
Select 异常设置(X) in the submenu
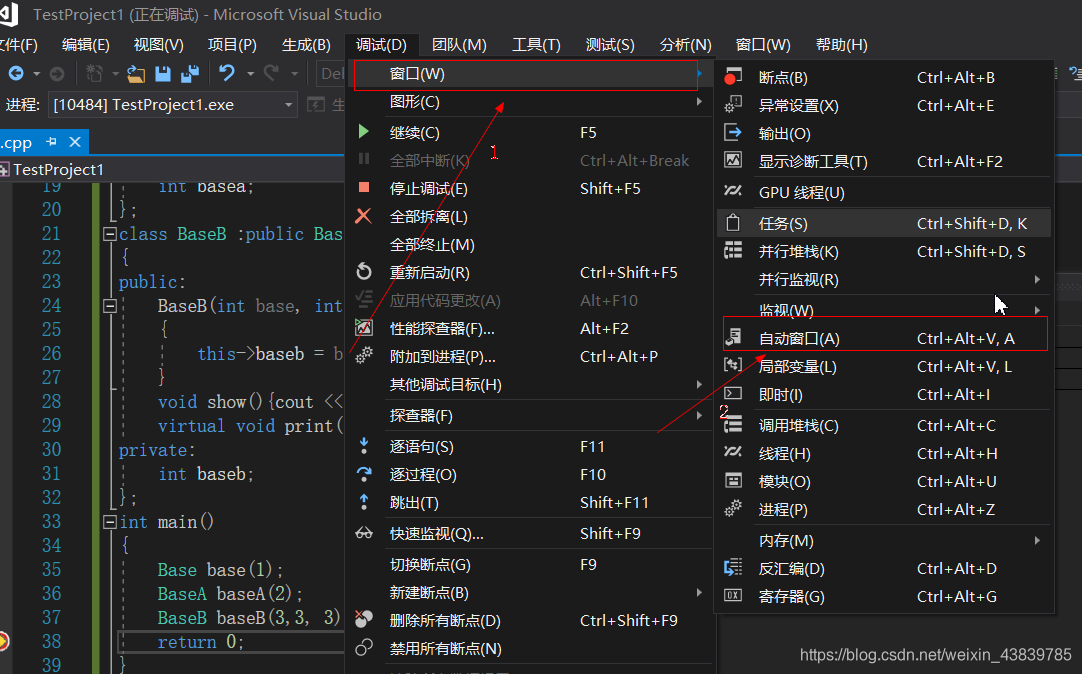point(885,106)
